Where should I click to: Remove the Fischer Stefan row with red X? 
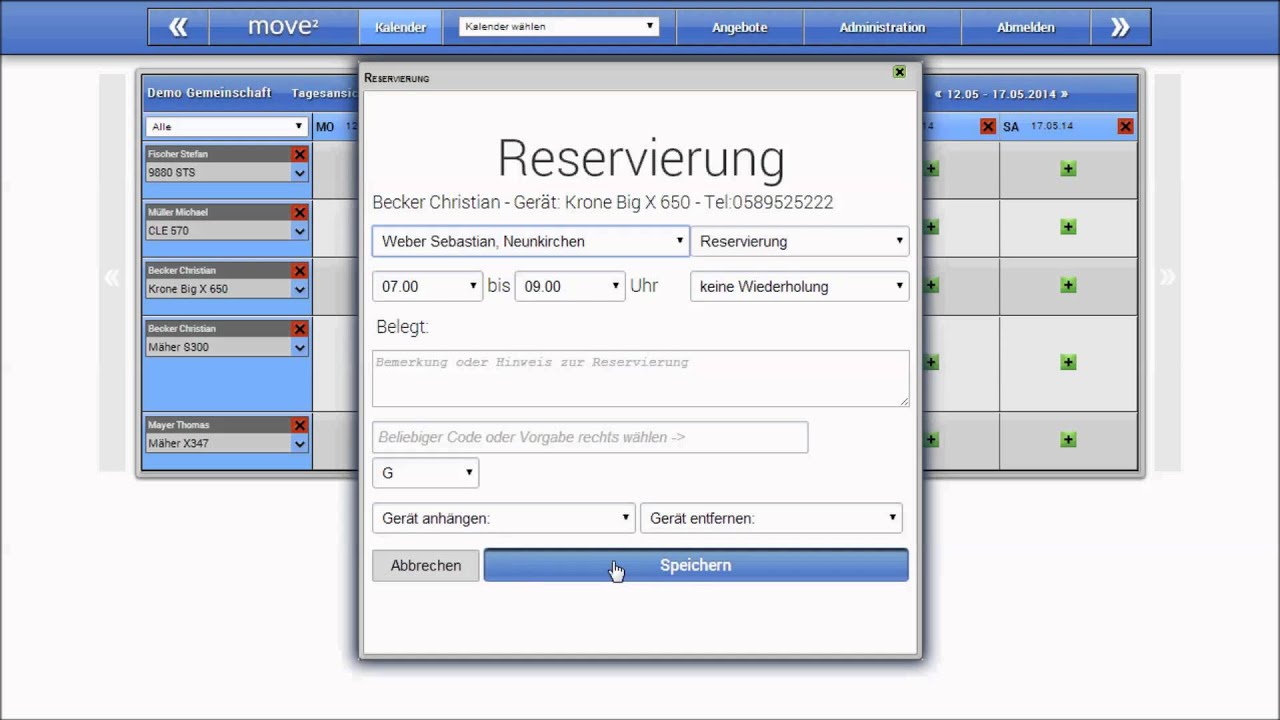pyautogui.click(x=299, y=154)
